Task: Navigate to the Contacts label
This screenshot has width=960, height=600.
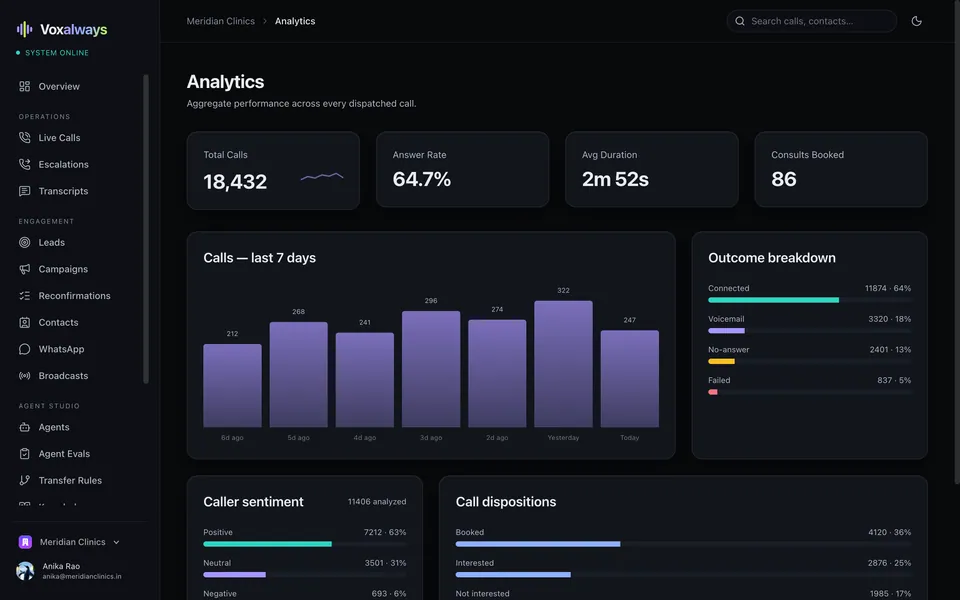Action: (x=58, y=323)
